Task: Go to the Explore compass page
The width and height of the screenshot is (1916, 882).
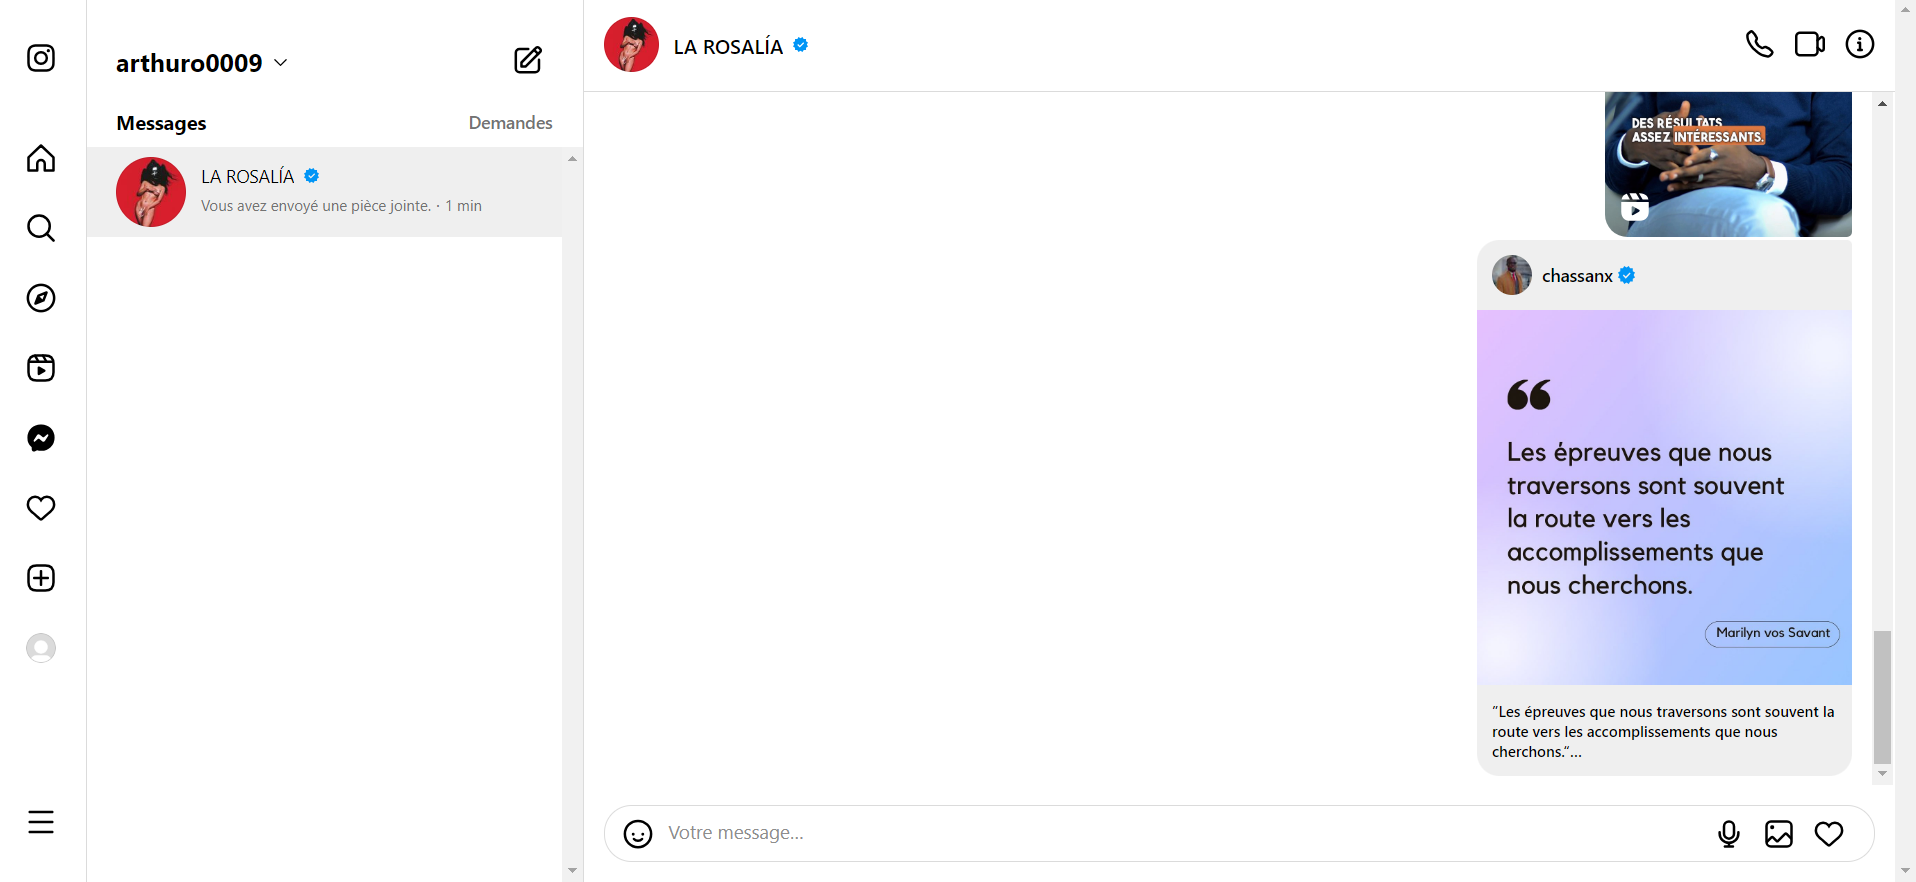Action: (x=41, y=298)
